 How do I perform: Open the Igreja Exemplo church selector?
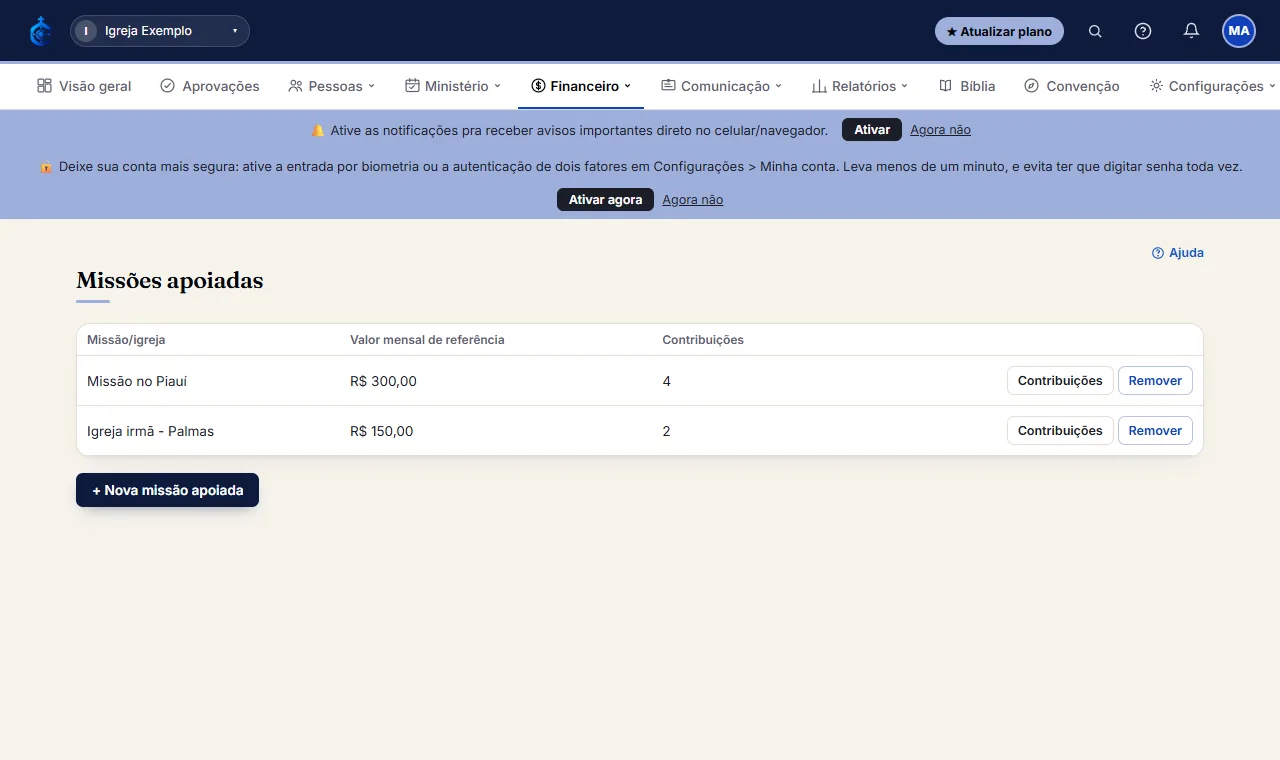[160, 31]
